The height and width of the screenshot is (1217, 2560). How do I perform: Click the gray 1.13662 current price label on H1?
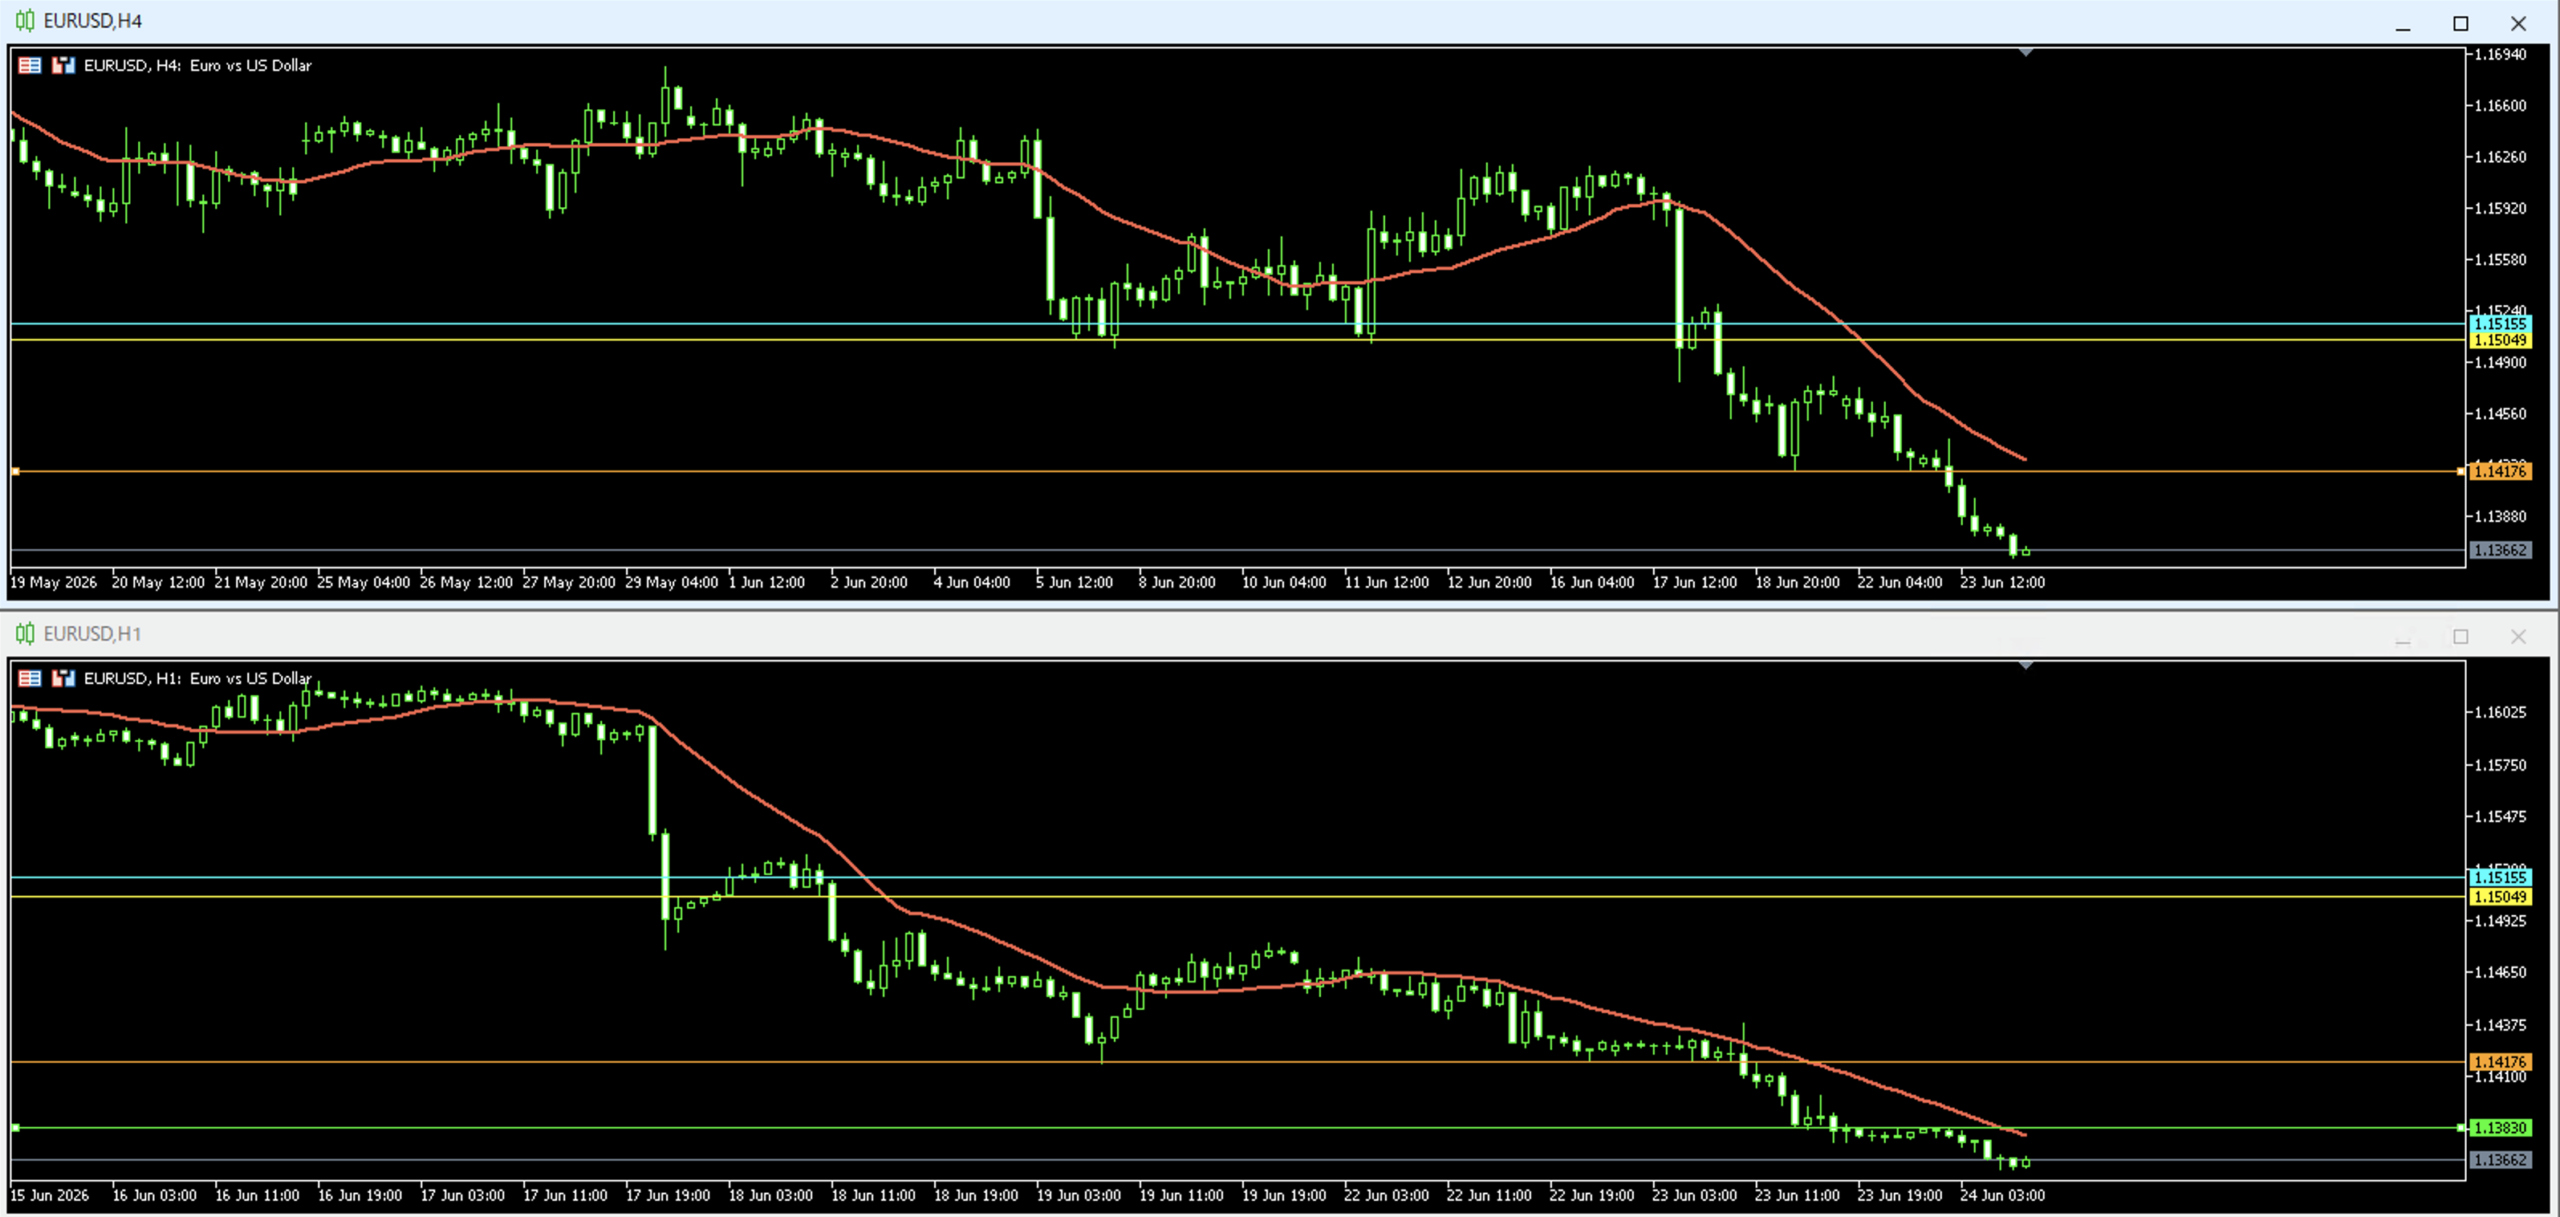(x=2500, y=1160)
